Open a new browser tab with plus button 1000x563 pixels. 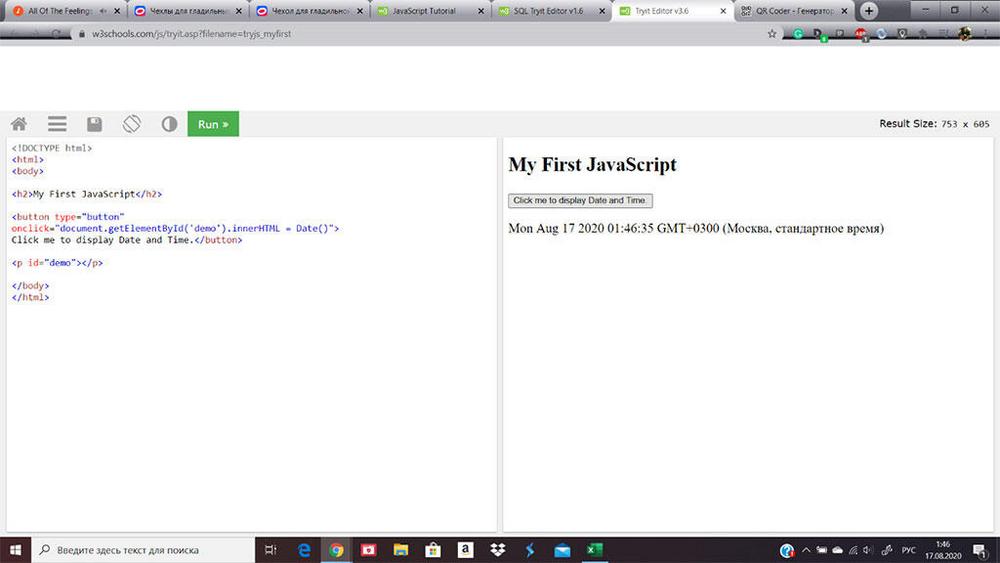tap(869, 11)
